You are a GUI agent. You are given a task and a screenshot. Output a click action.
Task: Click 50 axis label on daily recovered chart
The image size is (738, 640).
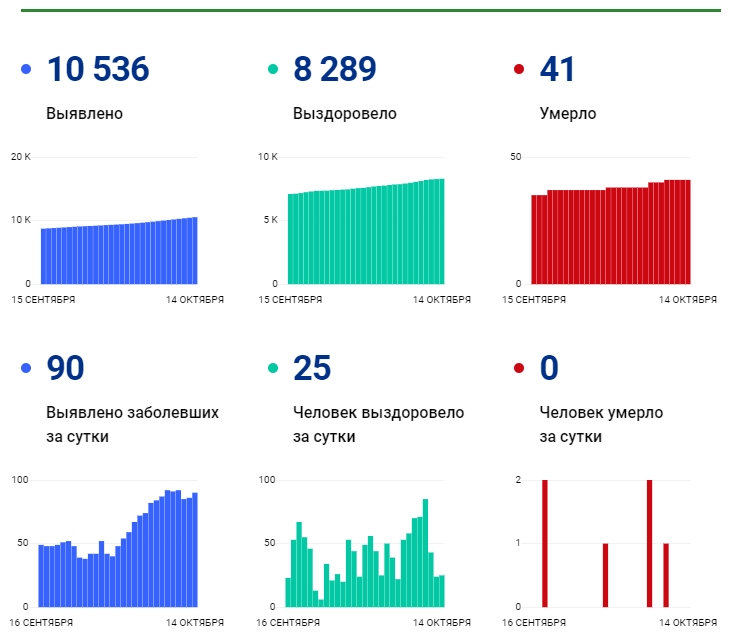(270, 543)
